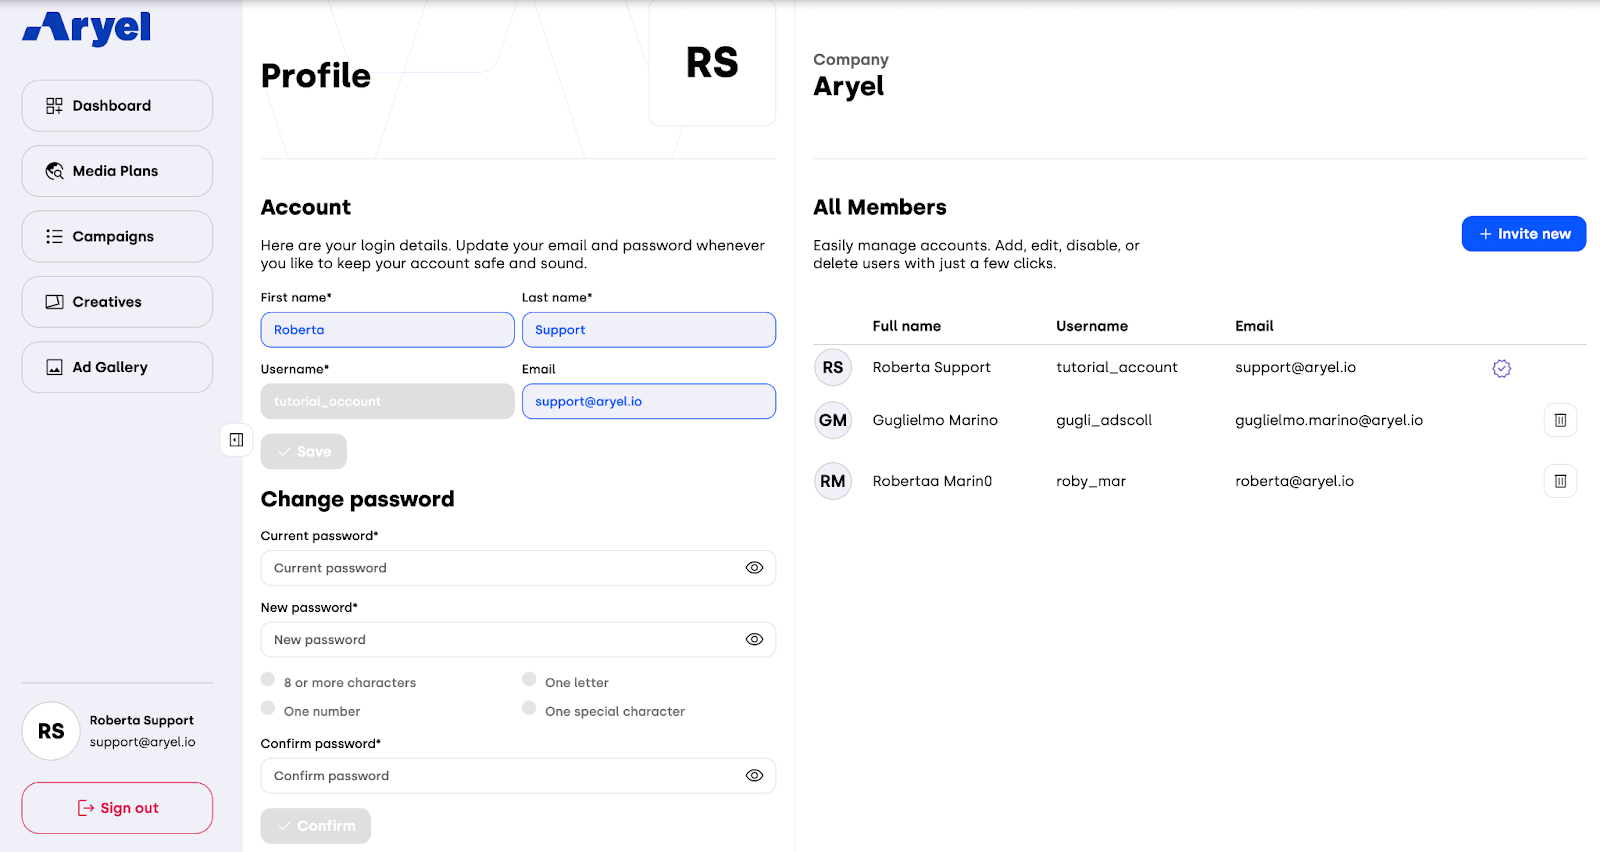Click the Email column header
The image size is (1600, 852).
click(1254, 326)
